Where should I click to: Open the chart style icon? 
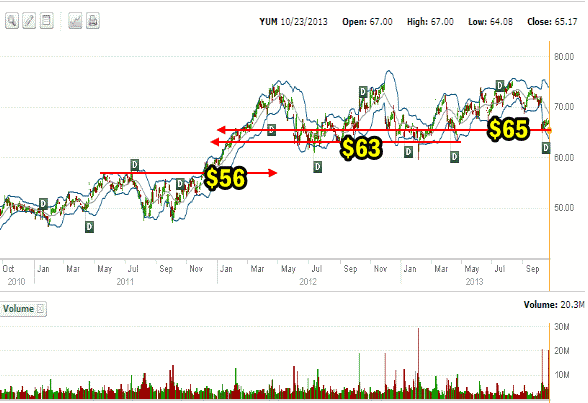[75, 21]
